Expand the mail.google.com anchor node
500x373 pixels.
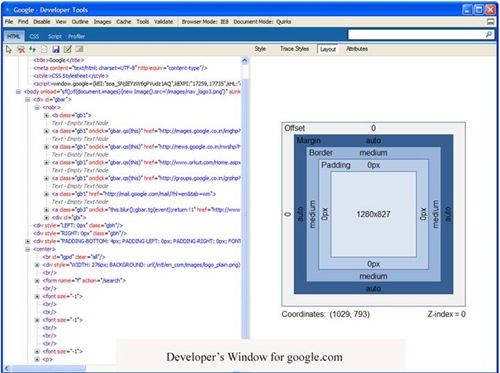click(47, 194)
